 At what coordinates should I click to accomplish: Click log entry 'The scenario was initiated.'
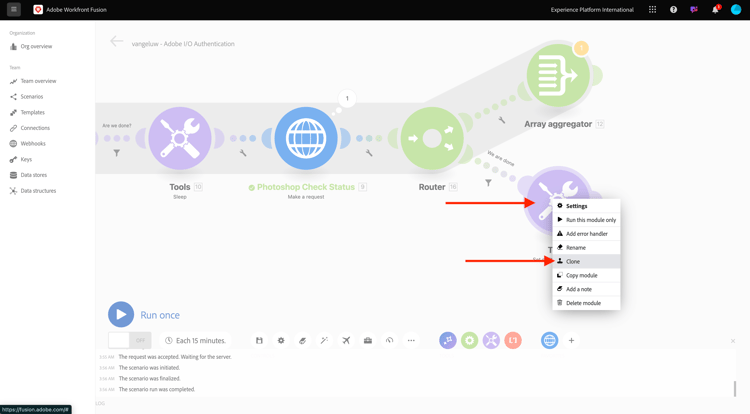coord(149,368)
